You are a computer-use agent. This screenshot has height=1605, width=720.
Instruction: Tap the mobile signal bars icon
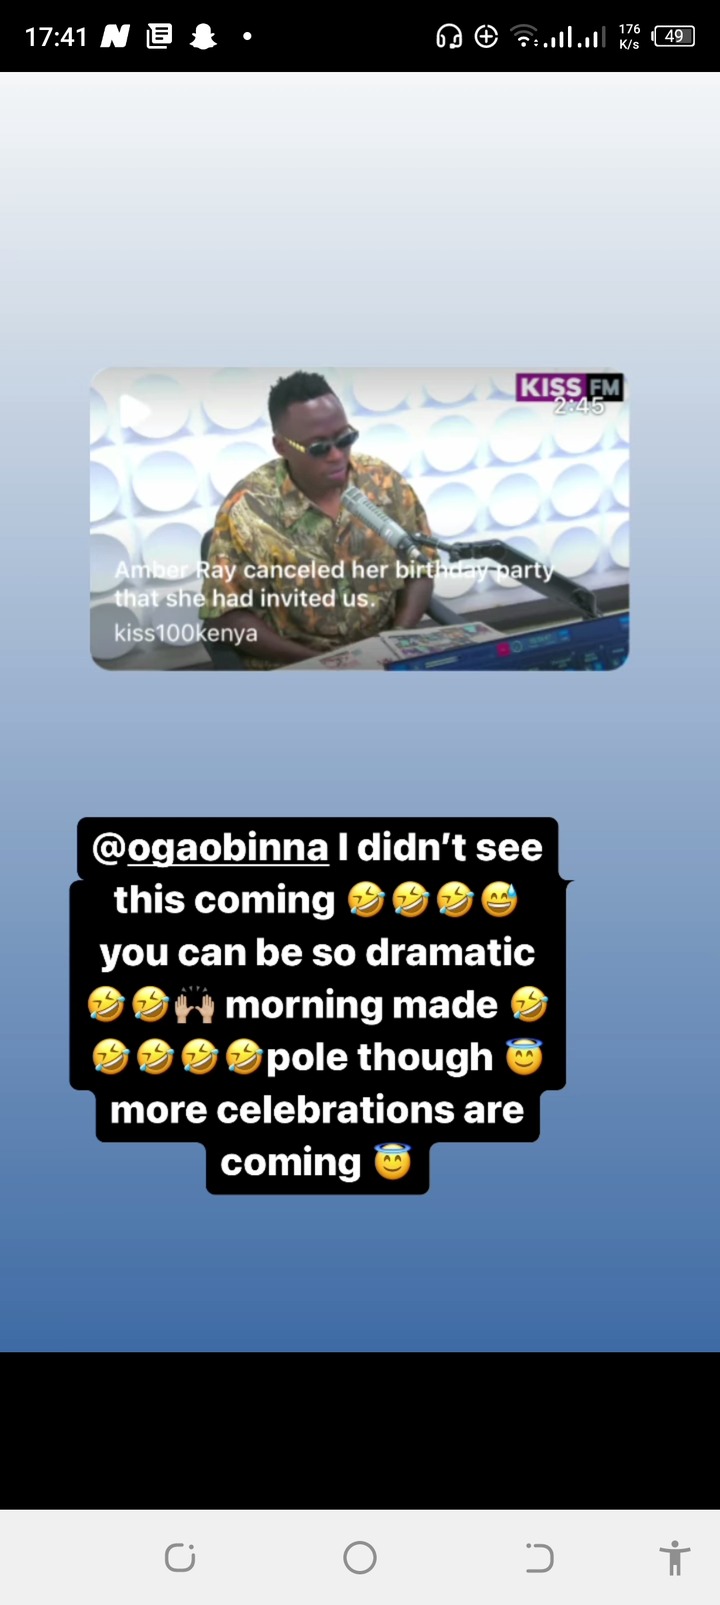[576, 37]
